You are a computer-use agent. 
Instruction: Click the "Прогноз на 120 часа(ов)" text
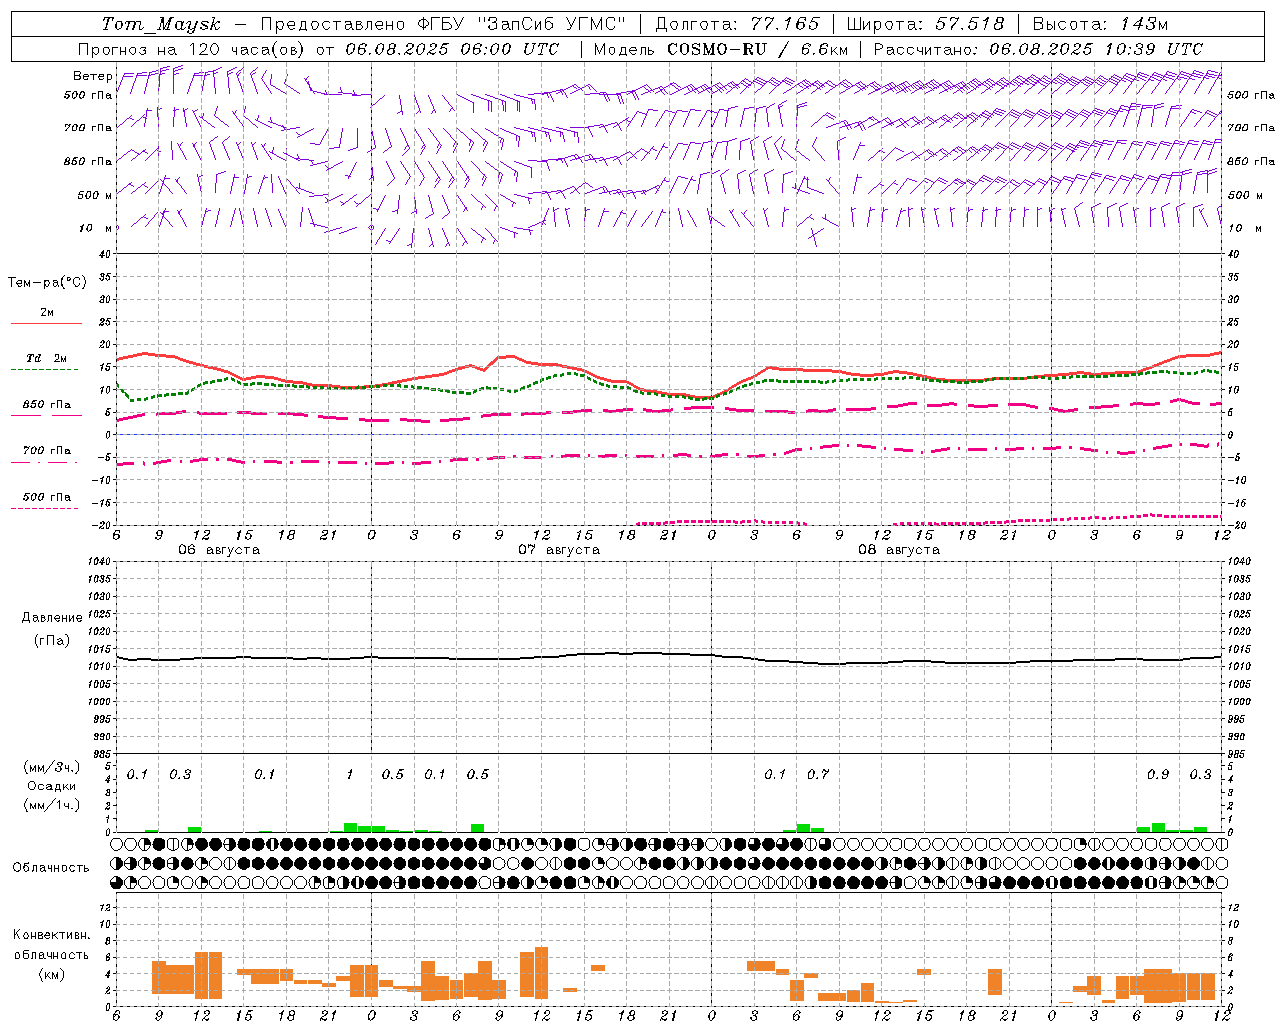[x=192, y=49]
